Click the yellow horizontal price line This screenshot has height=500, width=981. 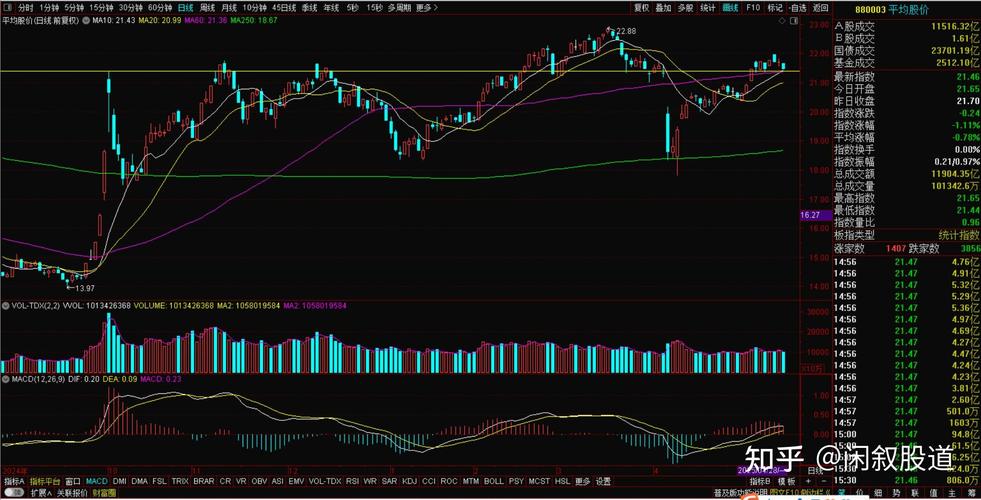pos(400,71)
